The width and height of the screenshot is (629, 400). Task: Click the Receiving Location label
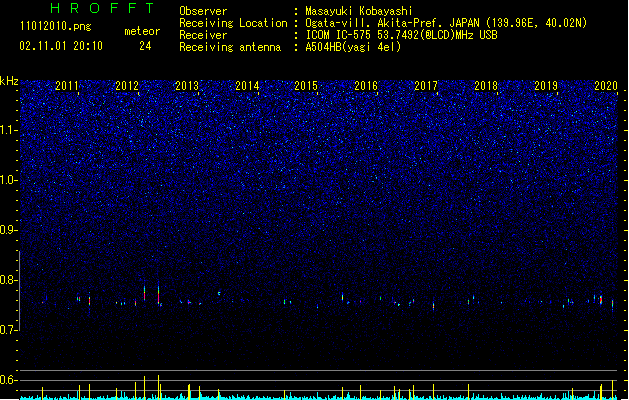click(233, 23)
